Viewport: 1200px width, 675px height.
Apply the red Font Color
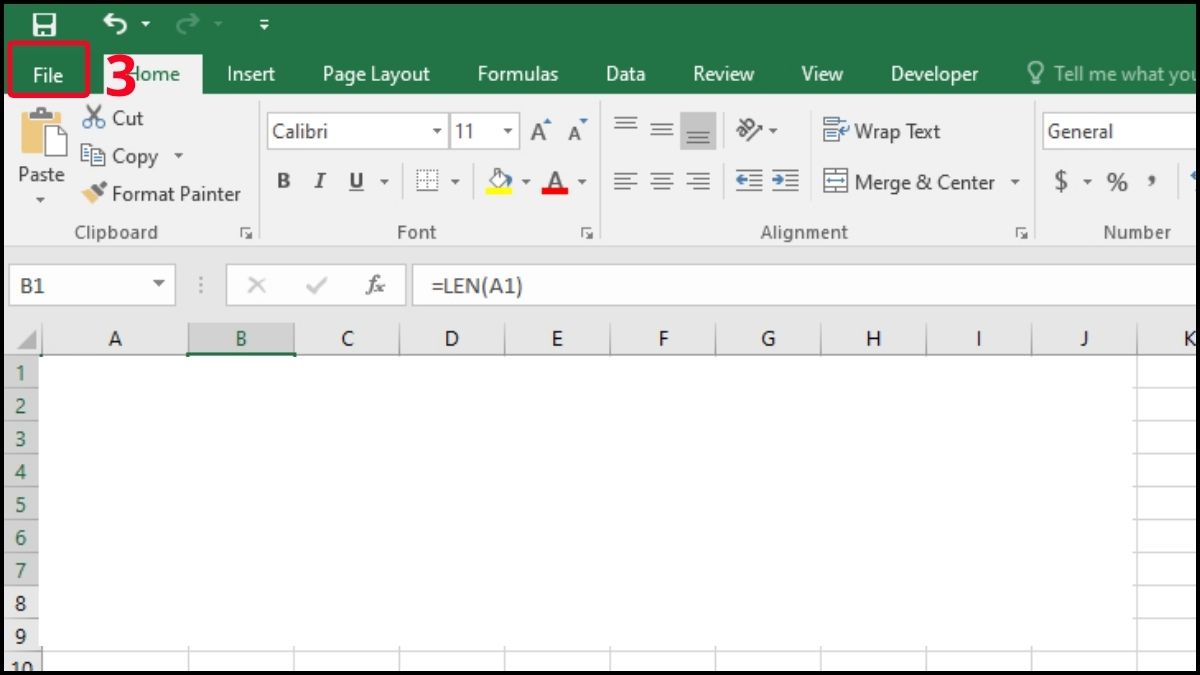[555, 181]
